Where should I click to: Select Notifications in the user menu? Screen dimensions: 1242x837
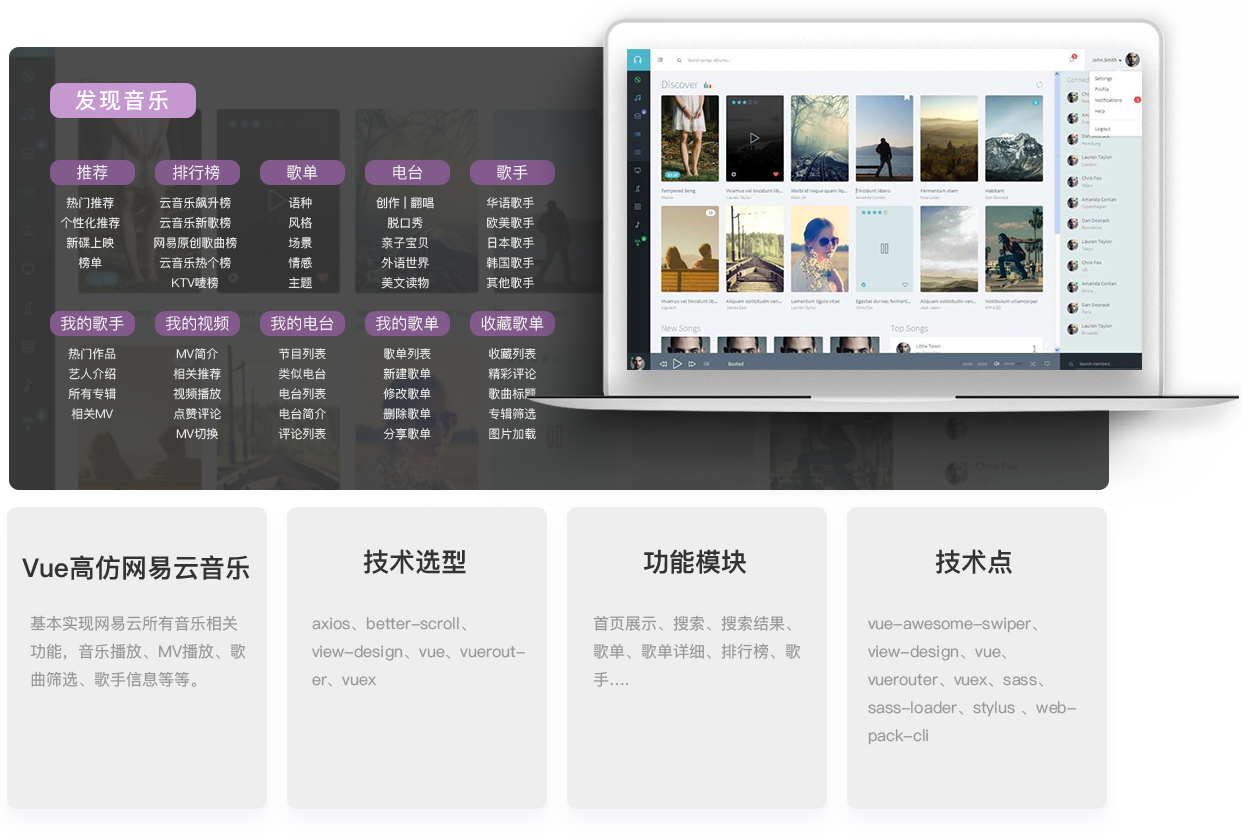[1108, 100]
